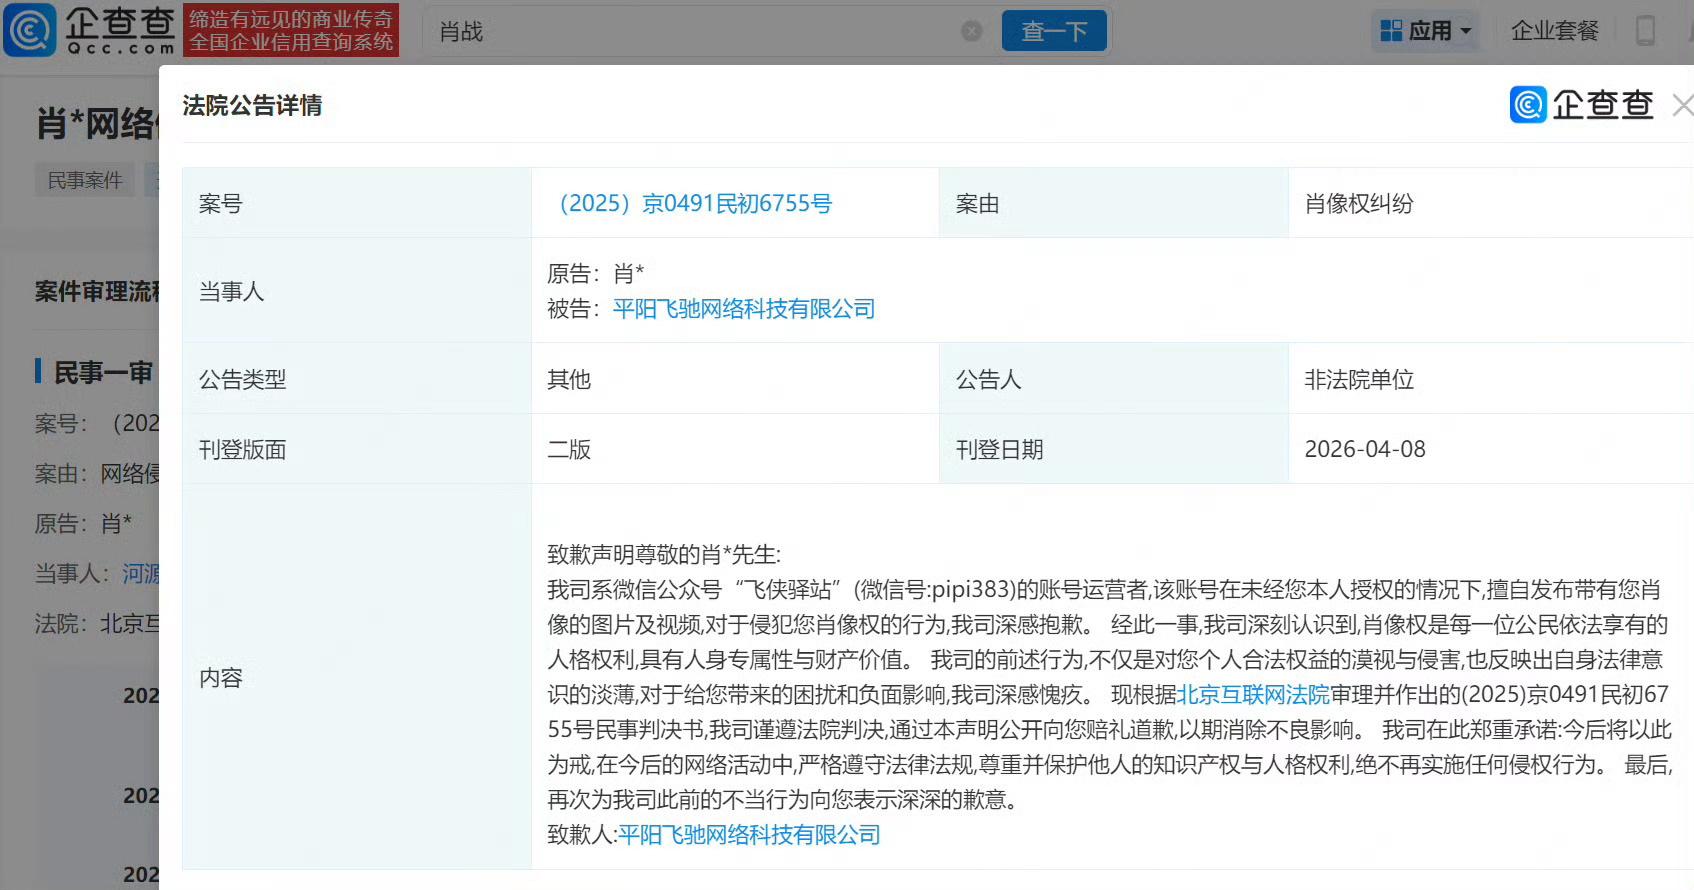Click the 企查查 logo in dialog header
Image resolution: width=1694 pixels, height=890 pixels.
click(x=1581, y=105)
